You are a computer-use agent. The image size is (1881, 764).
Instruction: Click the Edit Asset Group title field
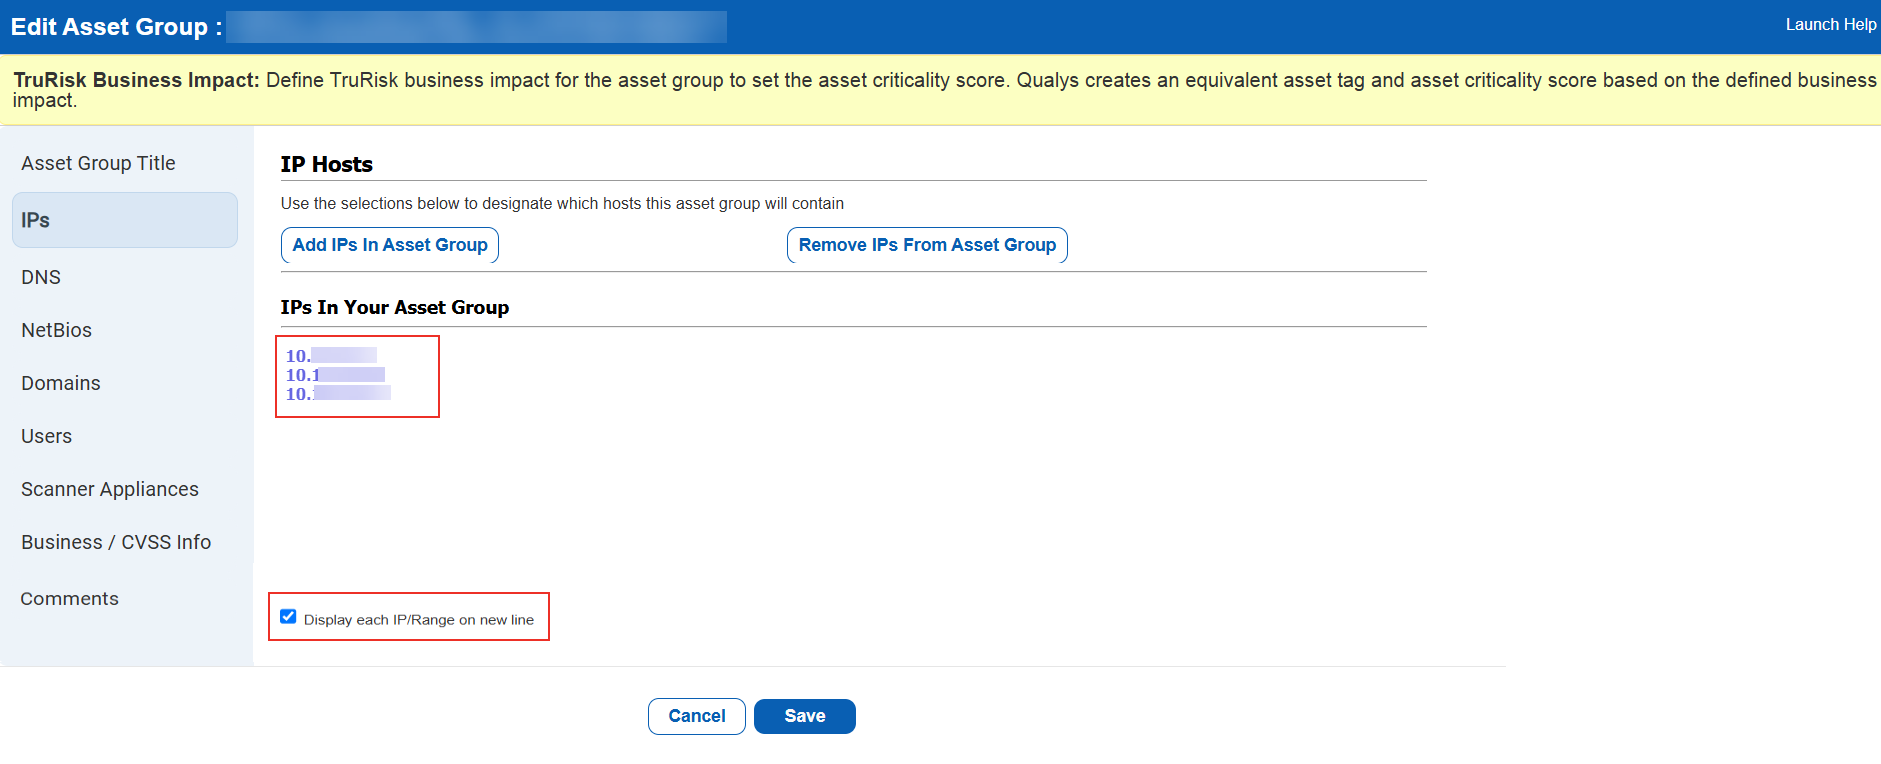(476, 27)
